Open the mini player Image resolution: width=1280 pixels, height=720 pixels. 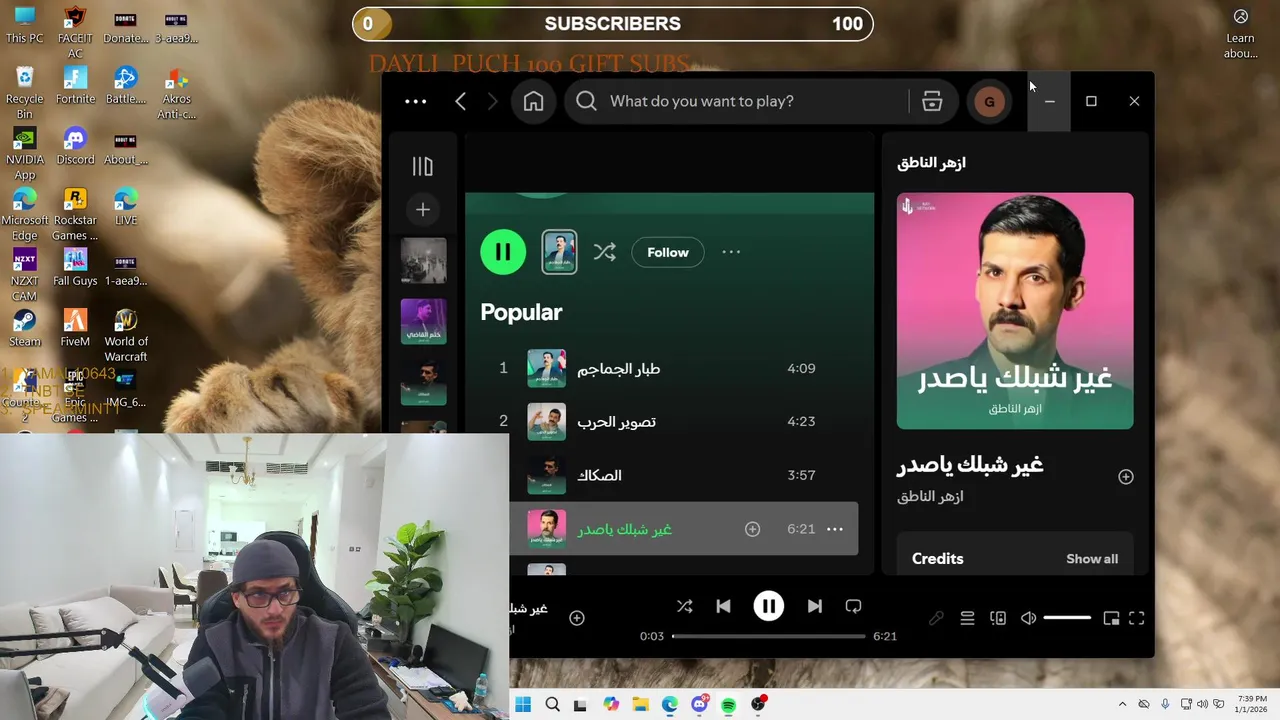(1111, 618)
